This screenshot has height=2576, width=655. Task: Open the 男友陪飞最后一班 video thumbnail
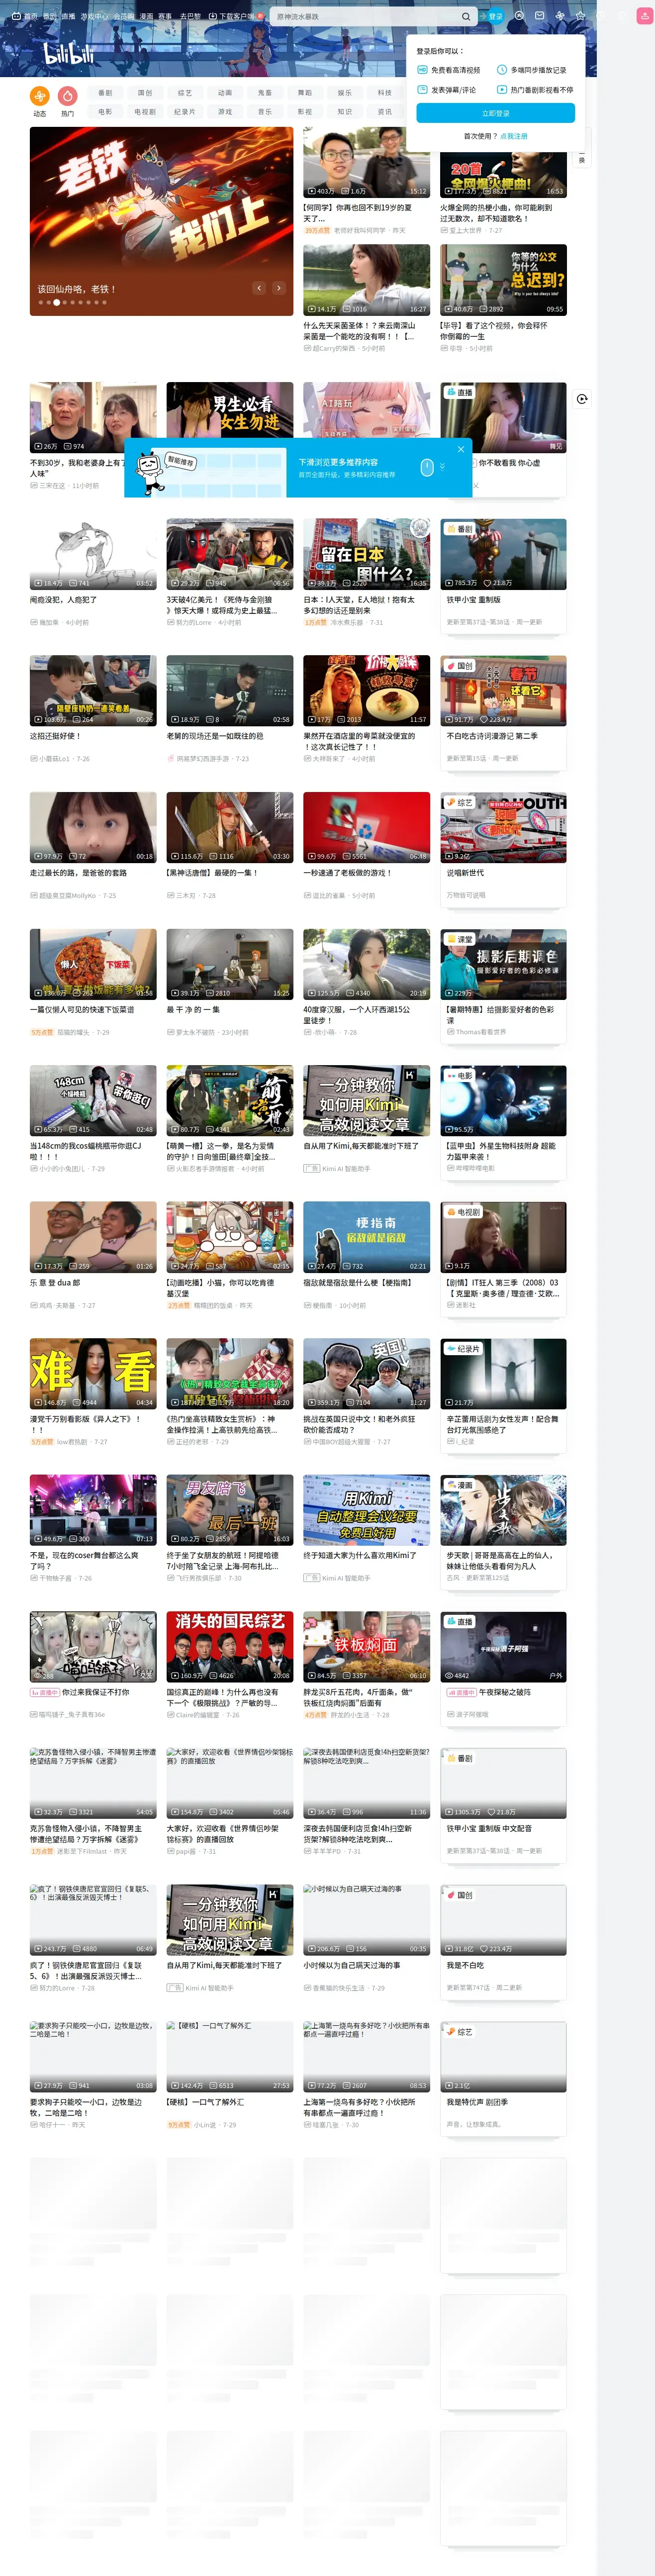[230, 1510]
